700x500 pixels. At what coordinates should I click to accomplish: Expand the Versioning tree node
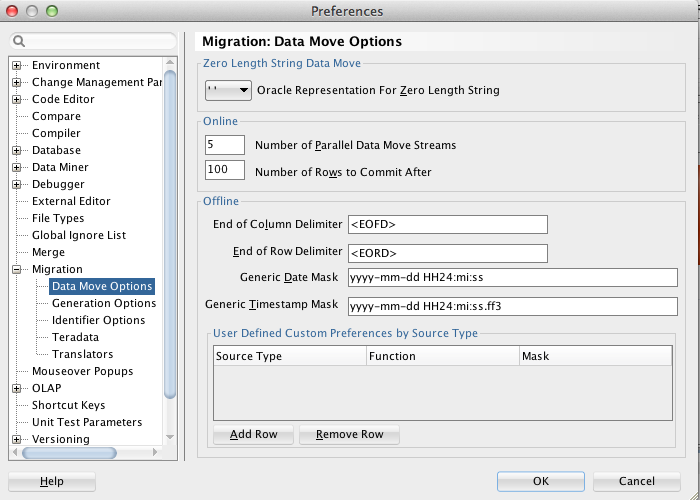tap(17, 439)
